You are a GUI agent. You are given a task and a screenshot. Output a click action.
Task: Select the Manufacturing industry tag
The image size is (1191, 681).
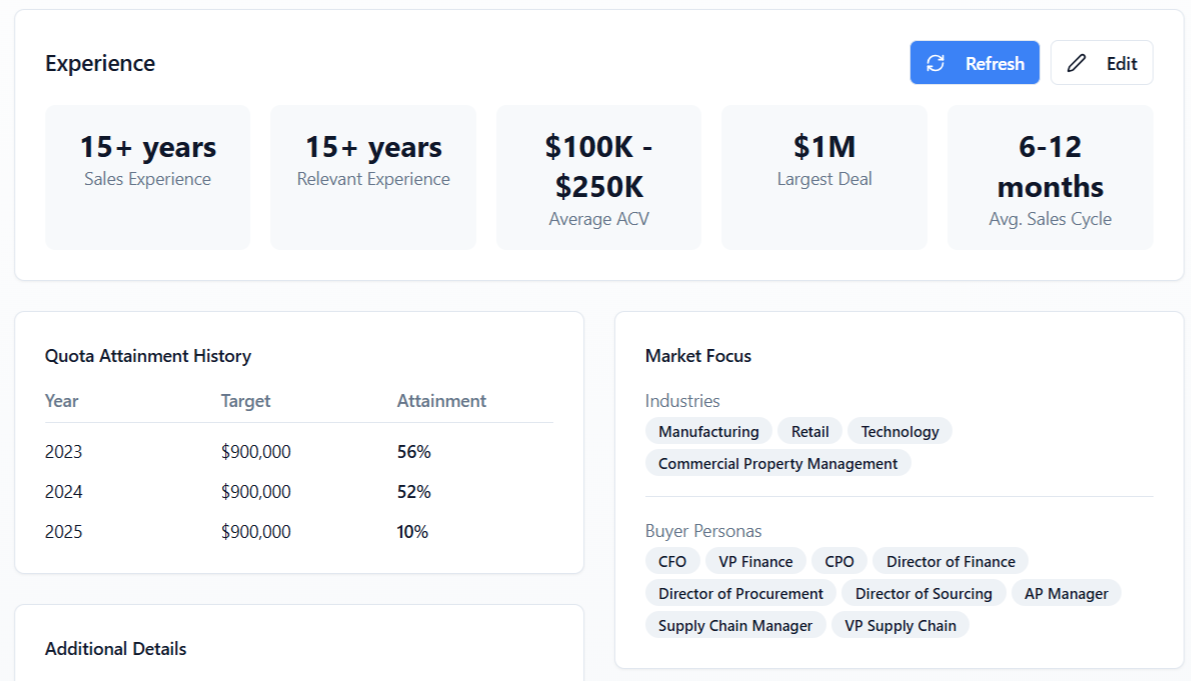coord(709,431)
